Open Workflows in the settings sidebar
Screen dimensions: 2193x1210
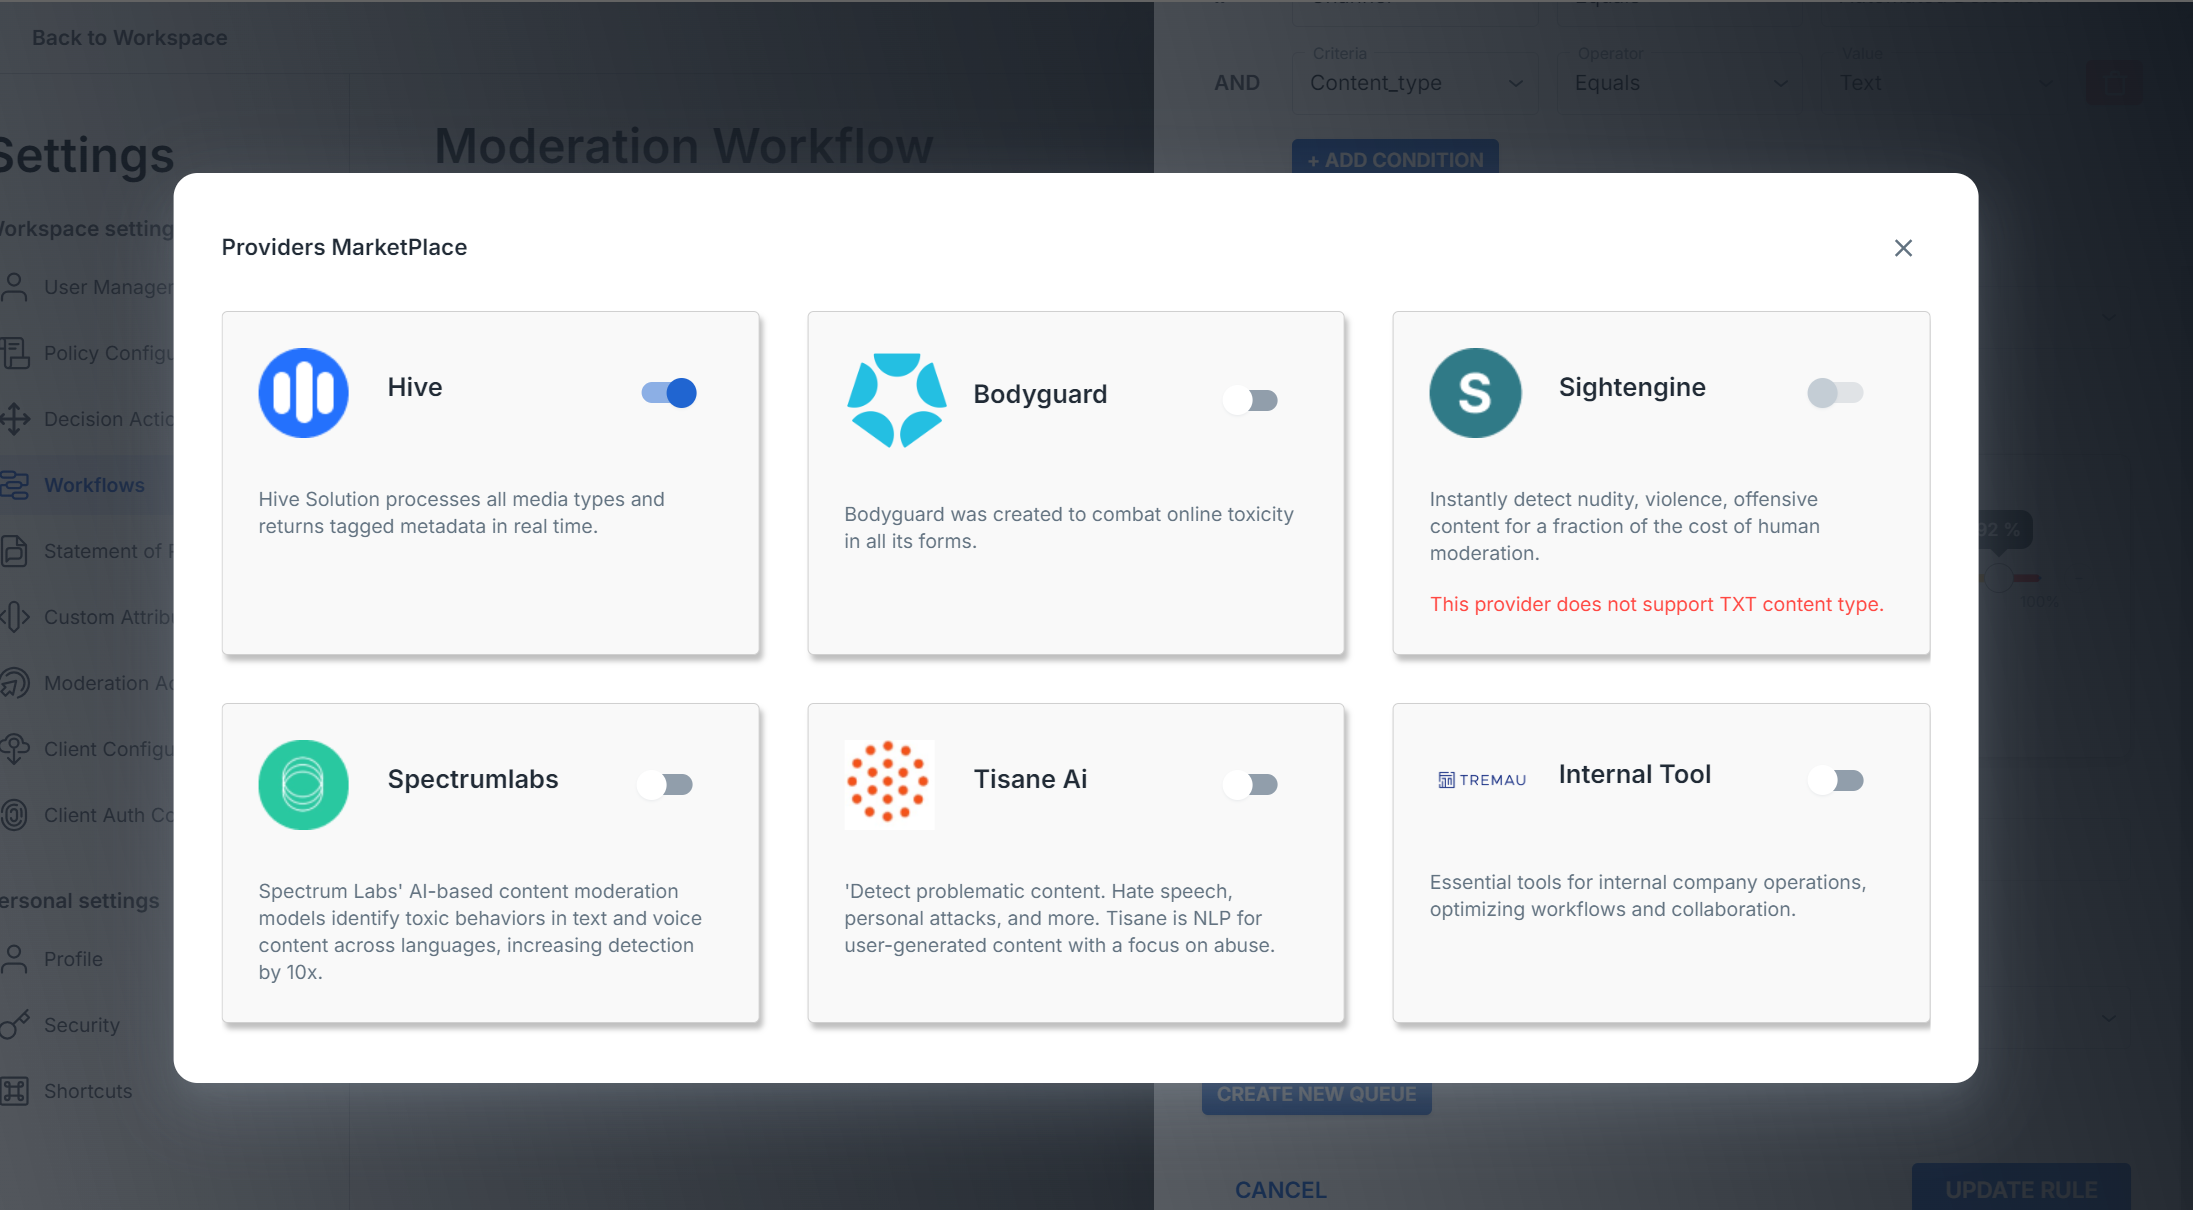pos(94,485)
